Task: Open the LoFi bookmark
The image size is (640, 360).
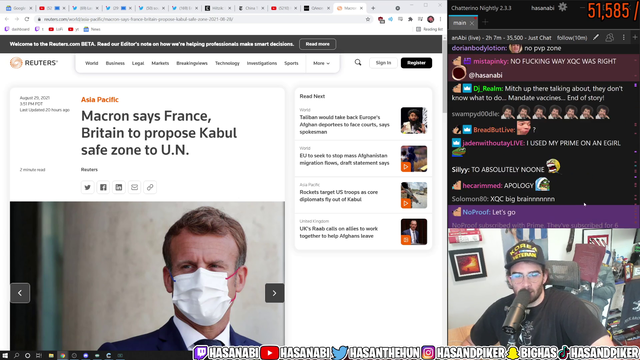Action: (x=56, y=29)
